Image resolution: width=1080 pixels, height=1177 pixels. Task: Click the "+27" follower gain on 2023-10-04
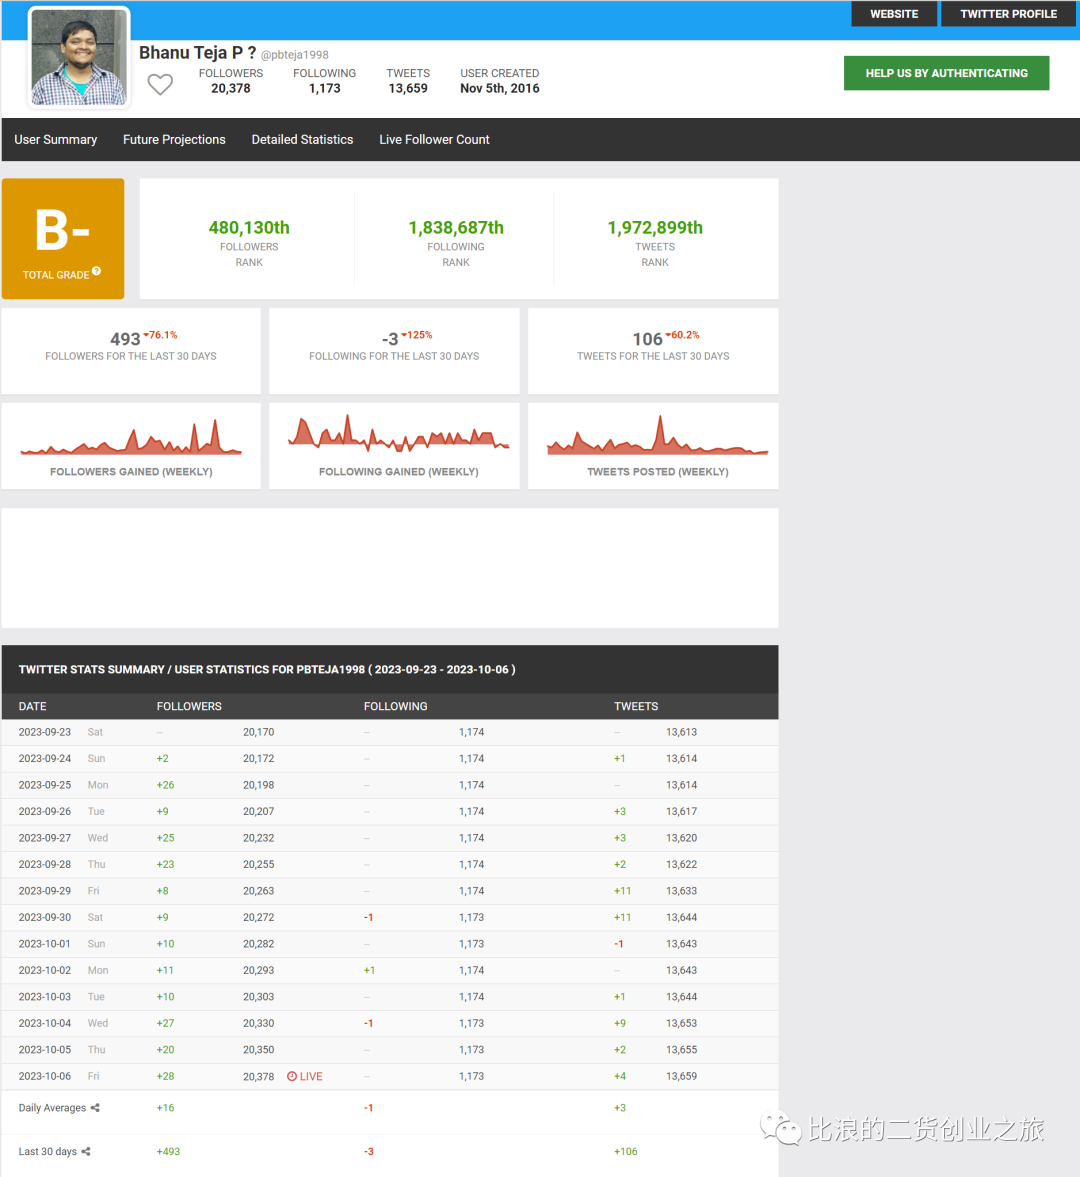(x=165, y=1023)
